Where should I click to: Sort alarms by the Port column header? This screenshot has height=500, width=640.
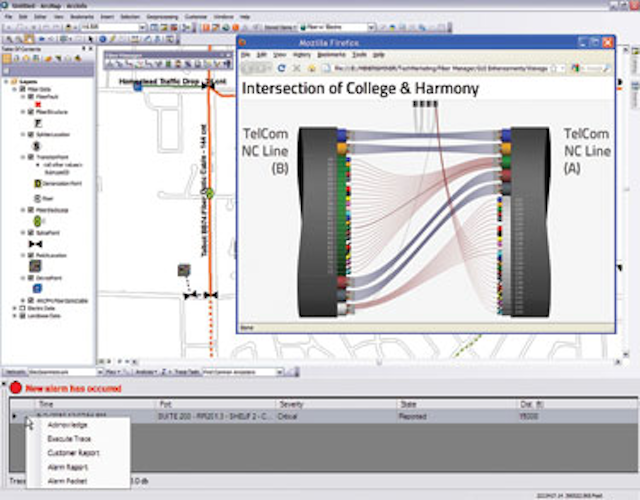pos(215,404)
